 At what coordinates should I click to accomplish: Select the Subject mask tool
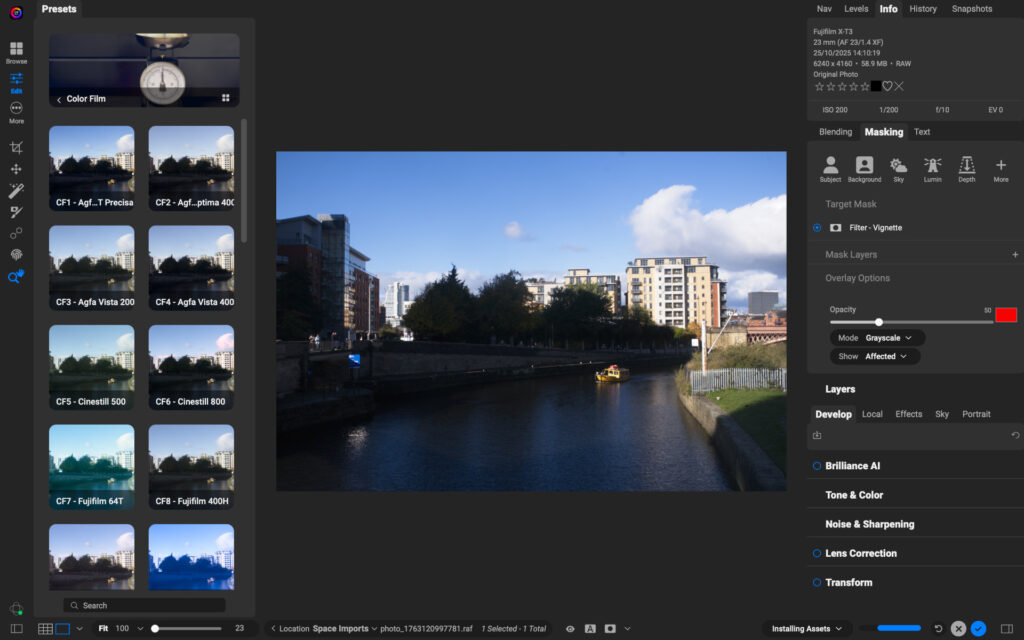(830, 168)
